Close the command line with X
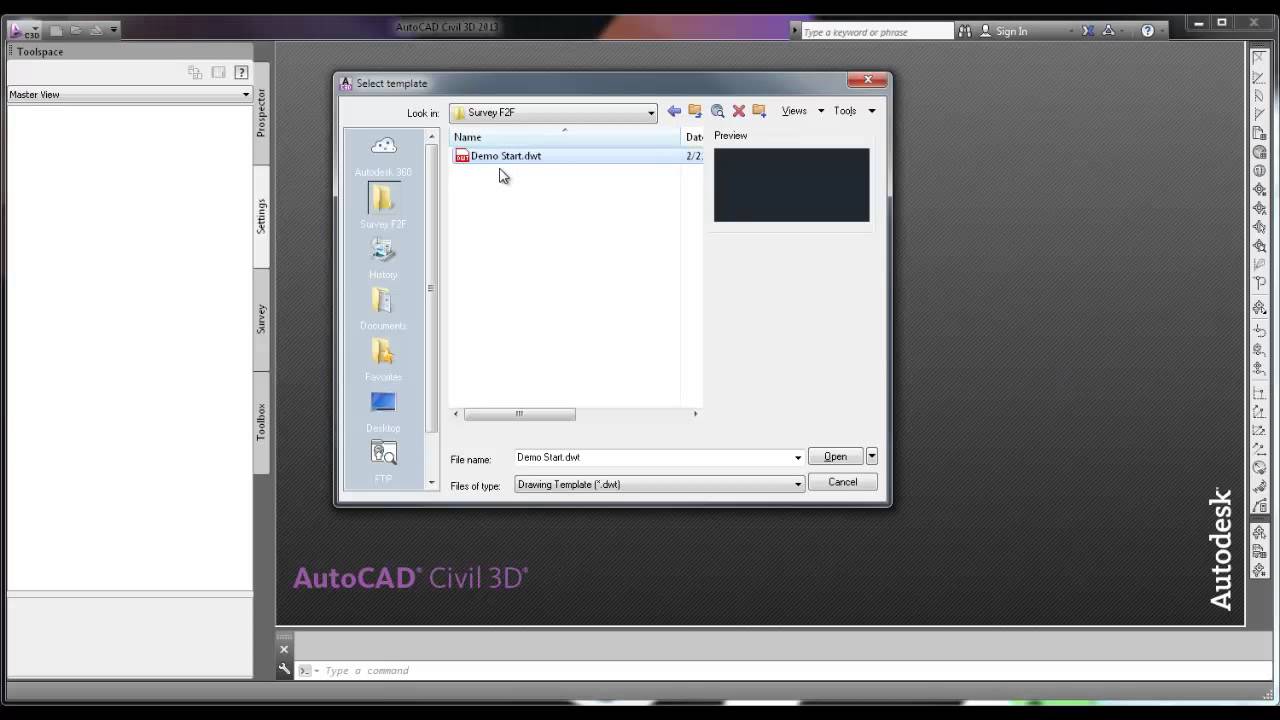The image size is (1280, 720). (x=284, y=649)
